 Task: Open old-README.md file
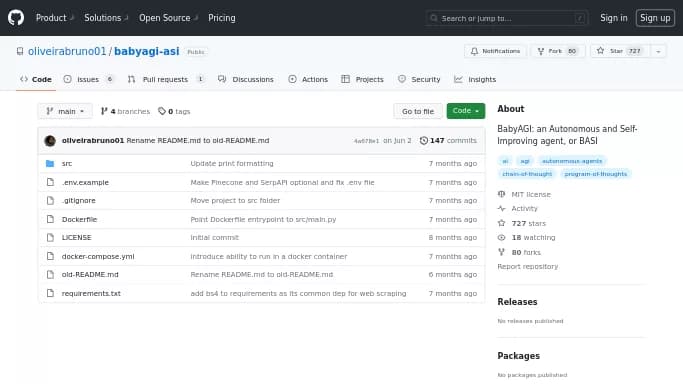(x=90, y=275)
